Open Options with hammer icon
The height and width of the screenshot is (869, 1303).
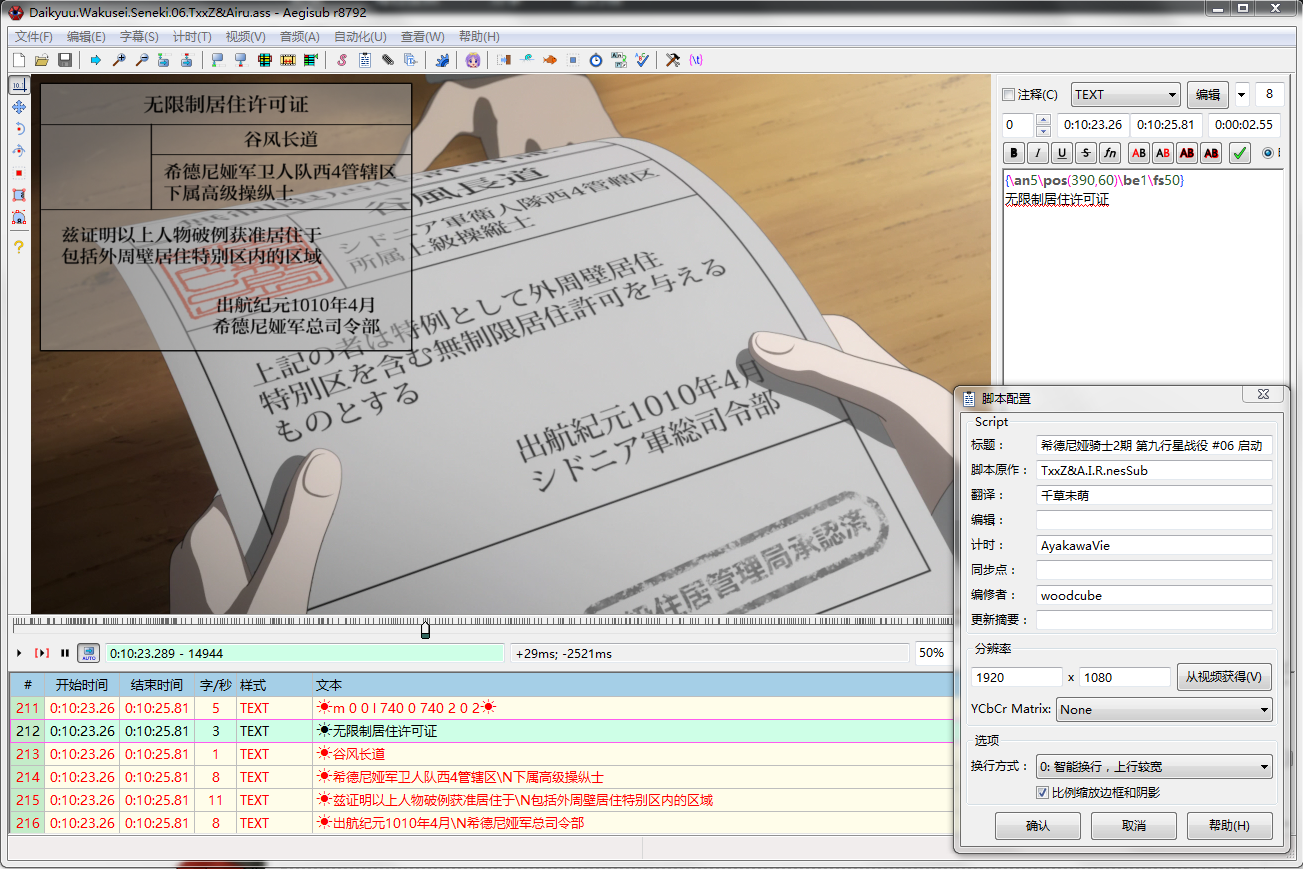[672, 60]
